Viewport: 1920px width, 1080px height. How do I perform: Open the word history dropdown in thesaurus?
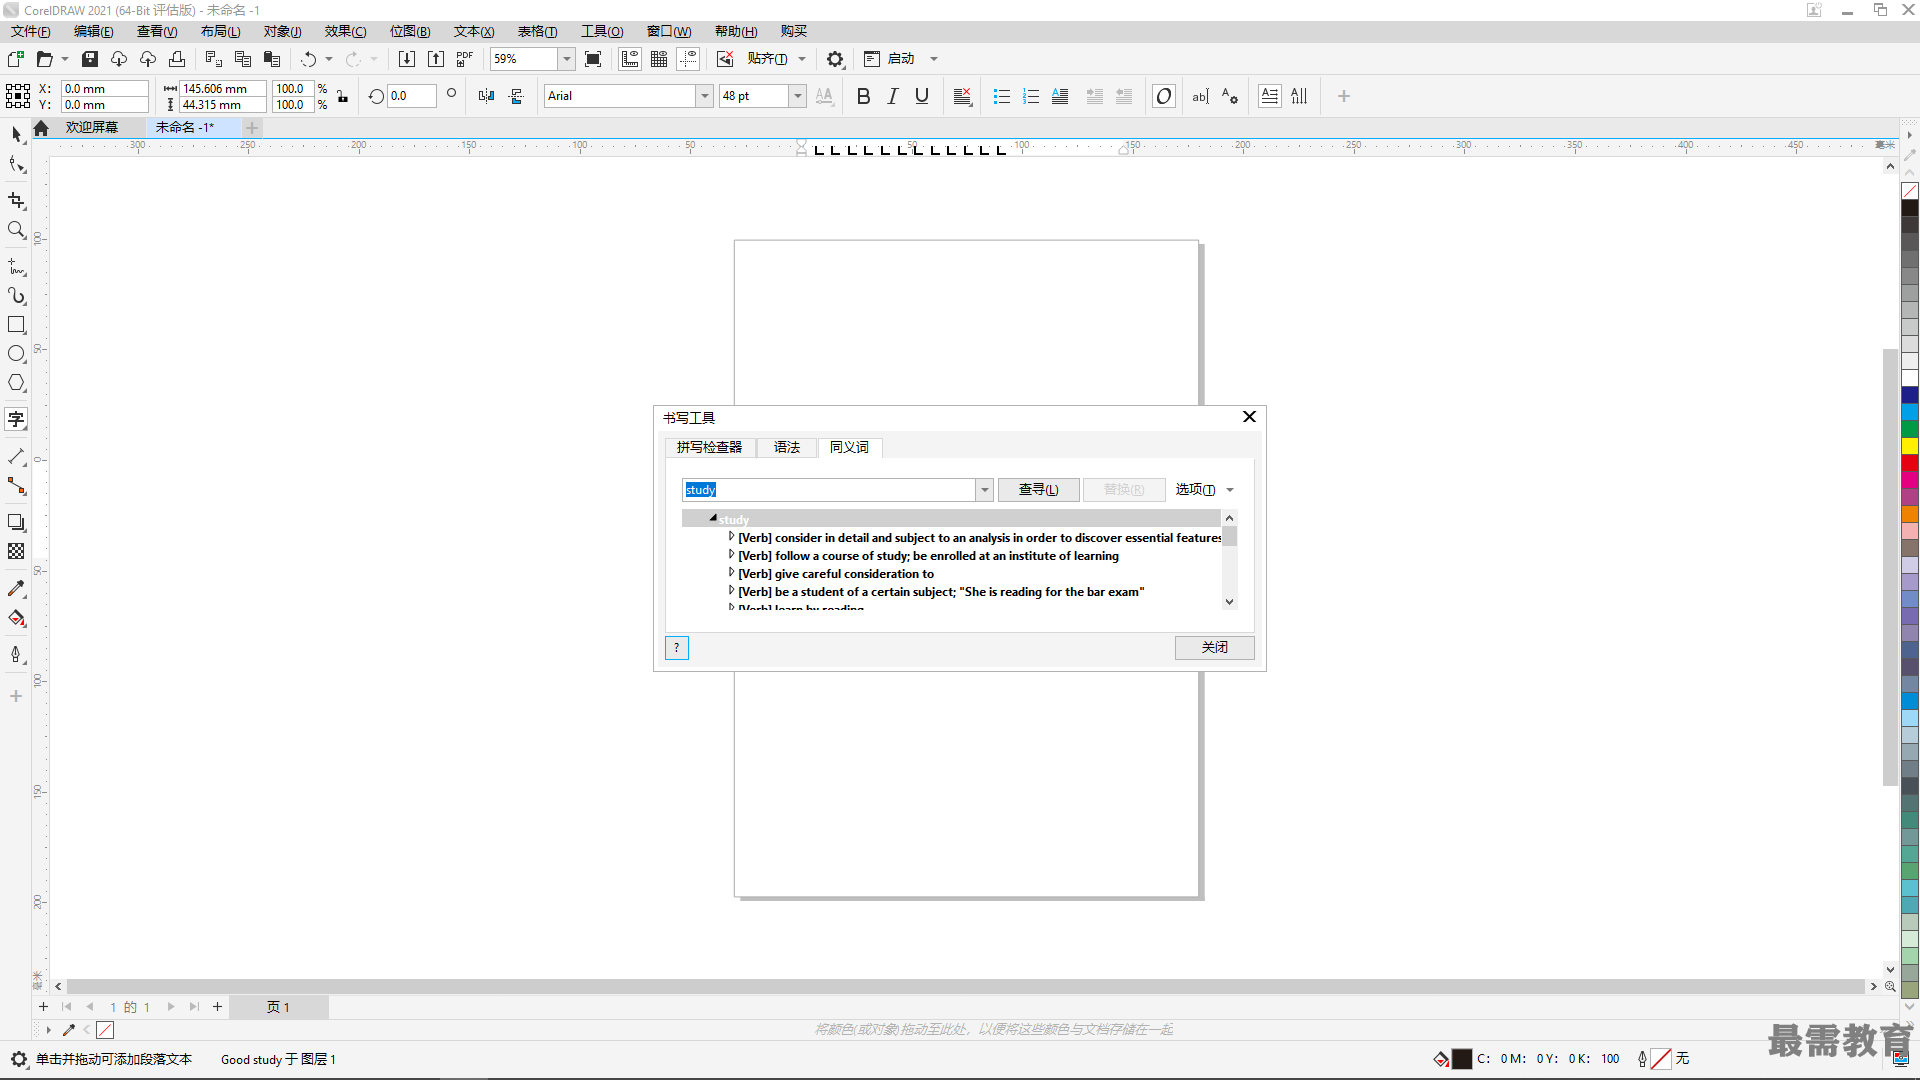pos(984,490)
